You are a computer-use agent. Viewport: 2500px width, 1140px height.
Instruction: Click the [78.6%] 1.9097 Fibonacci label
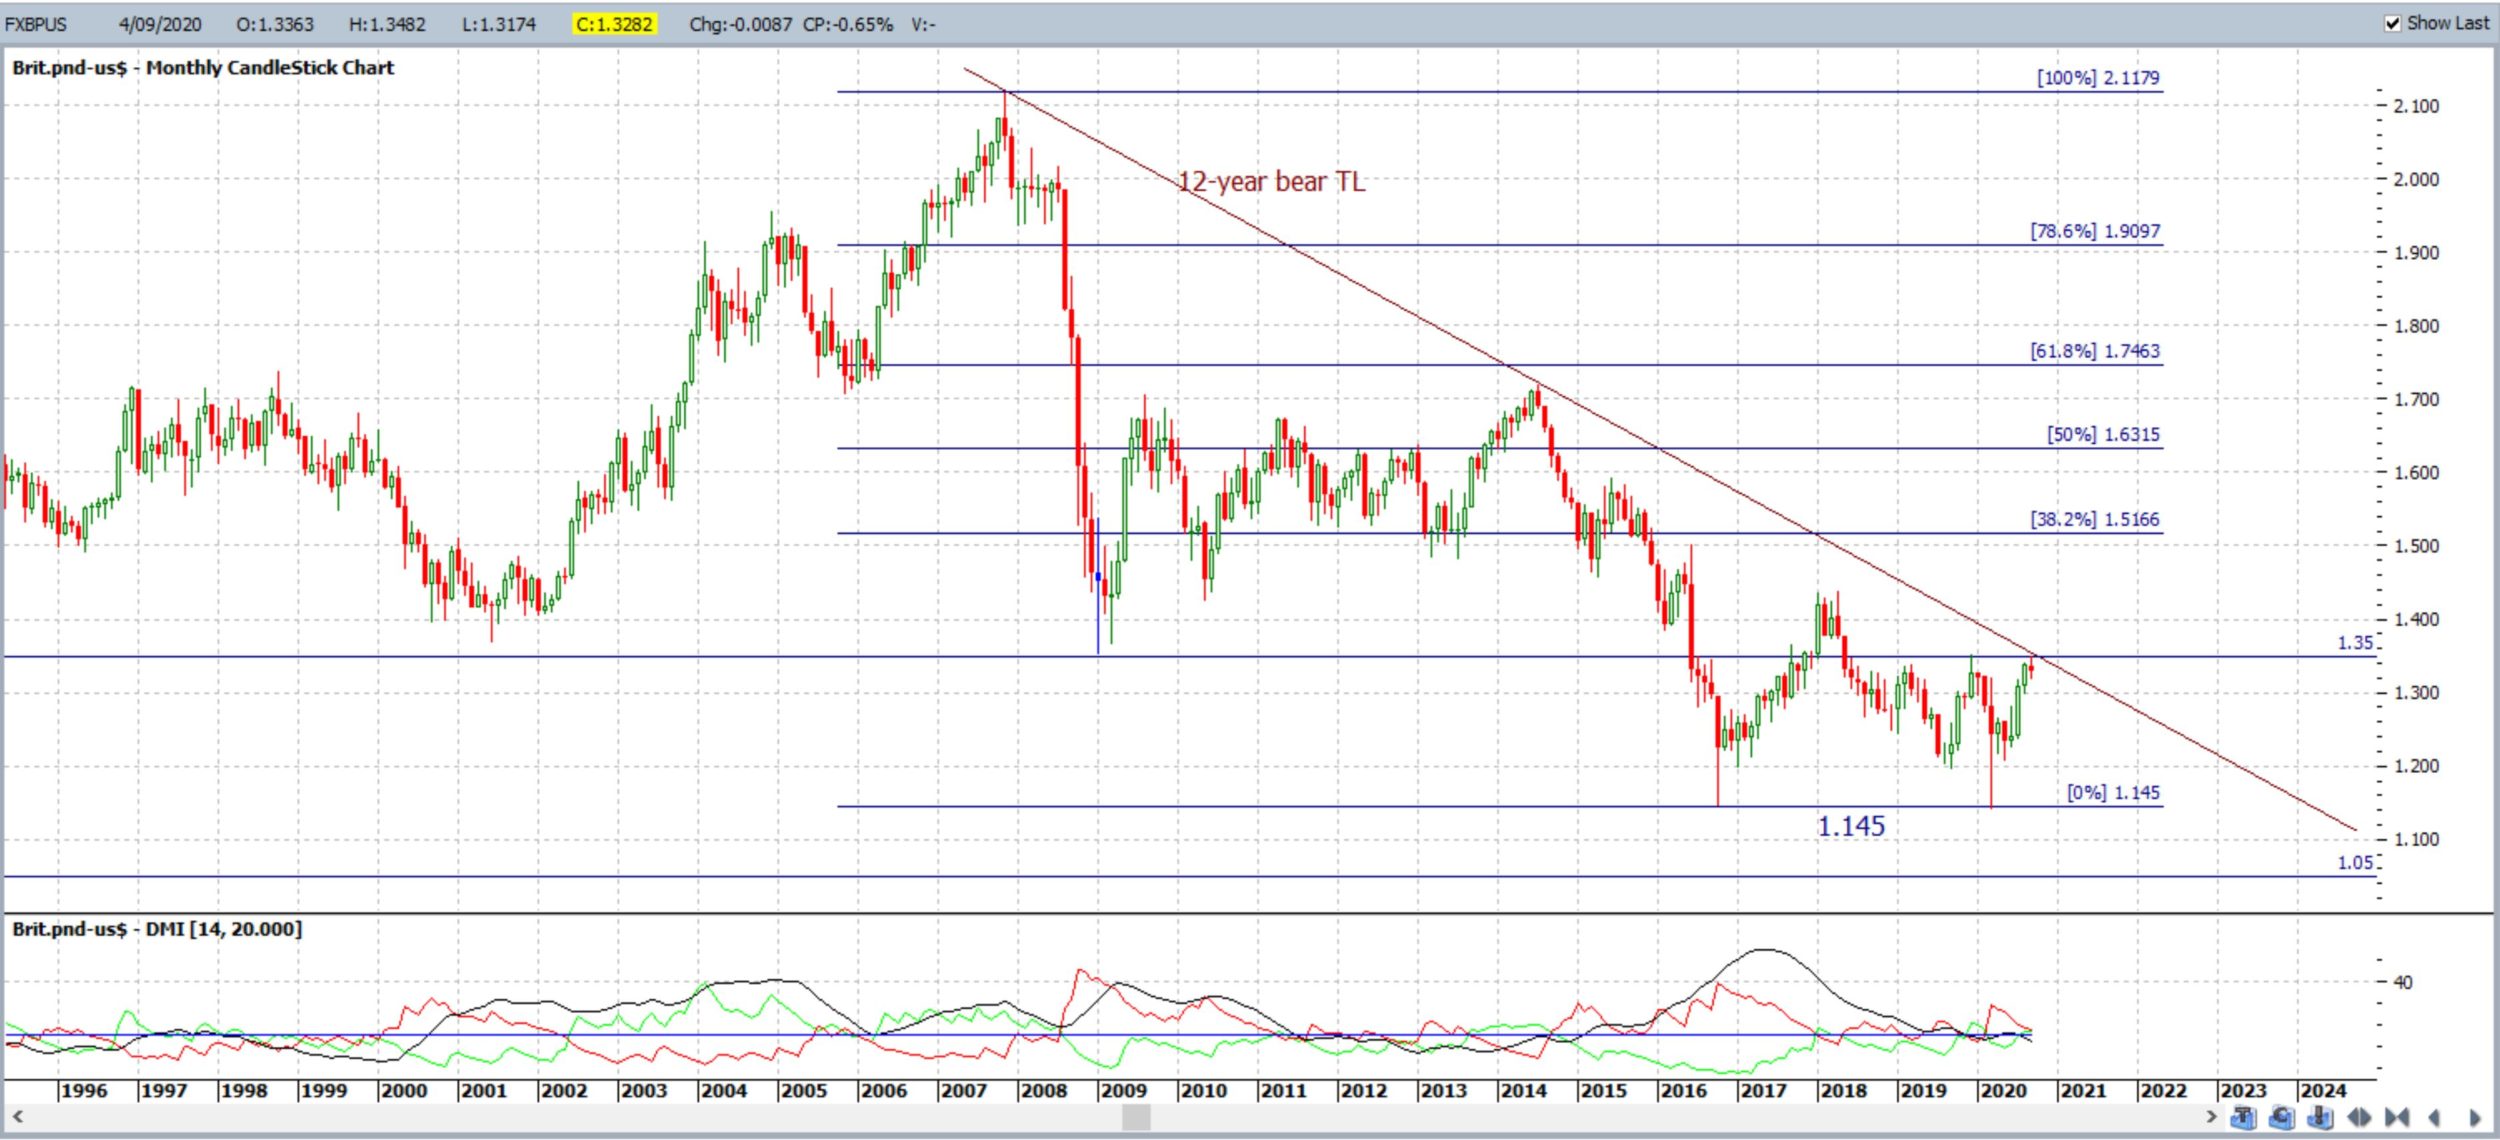click(x=2095, y=231)
